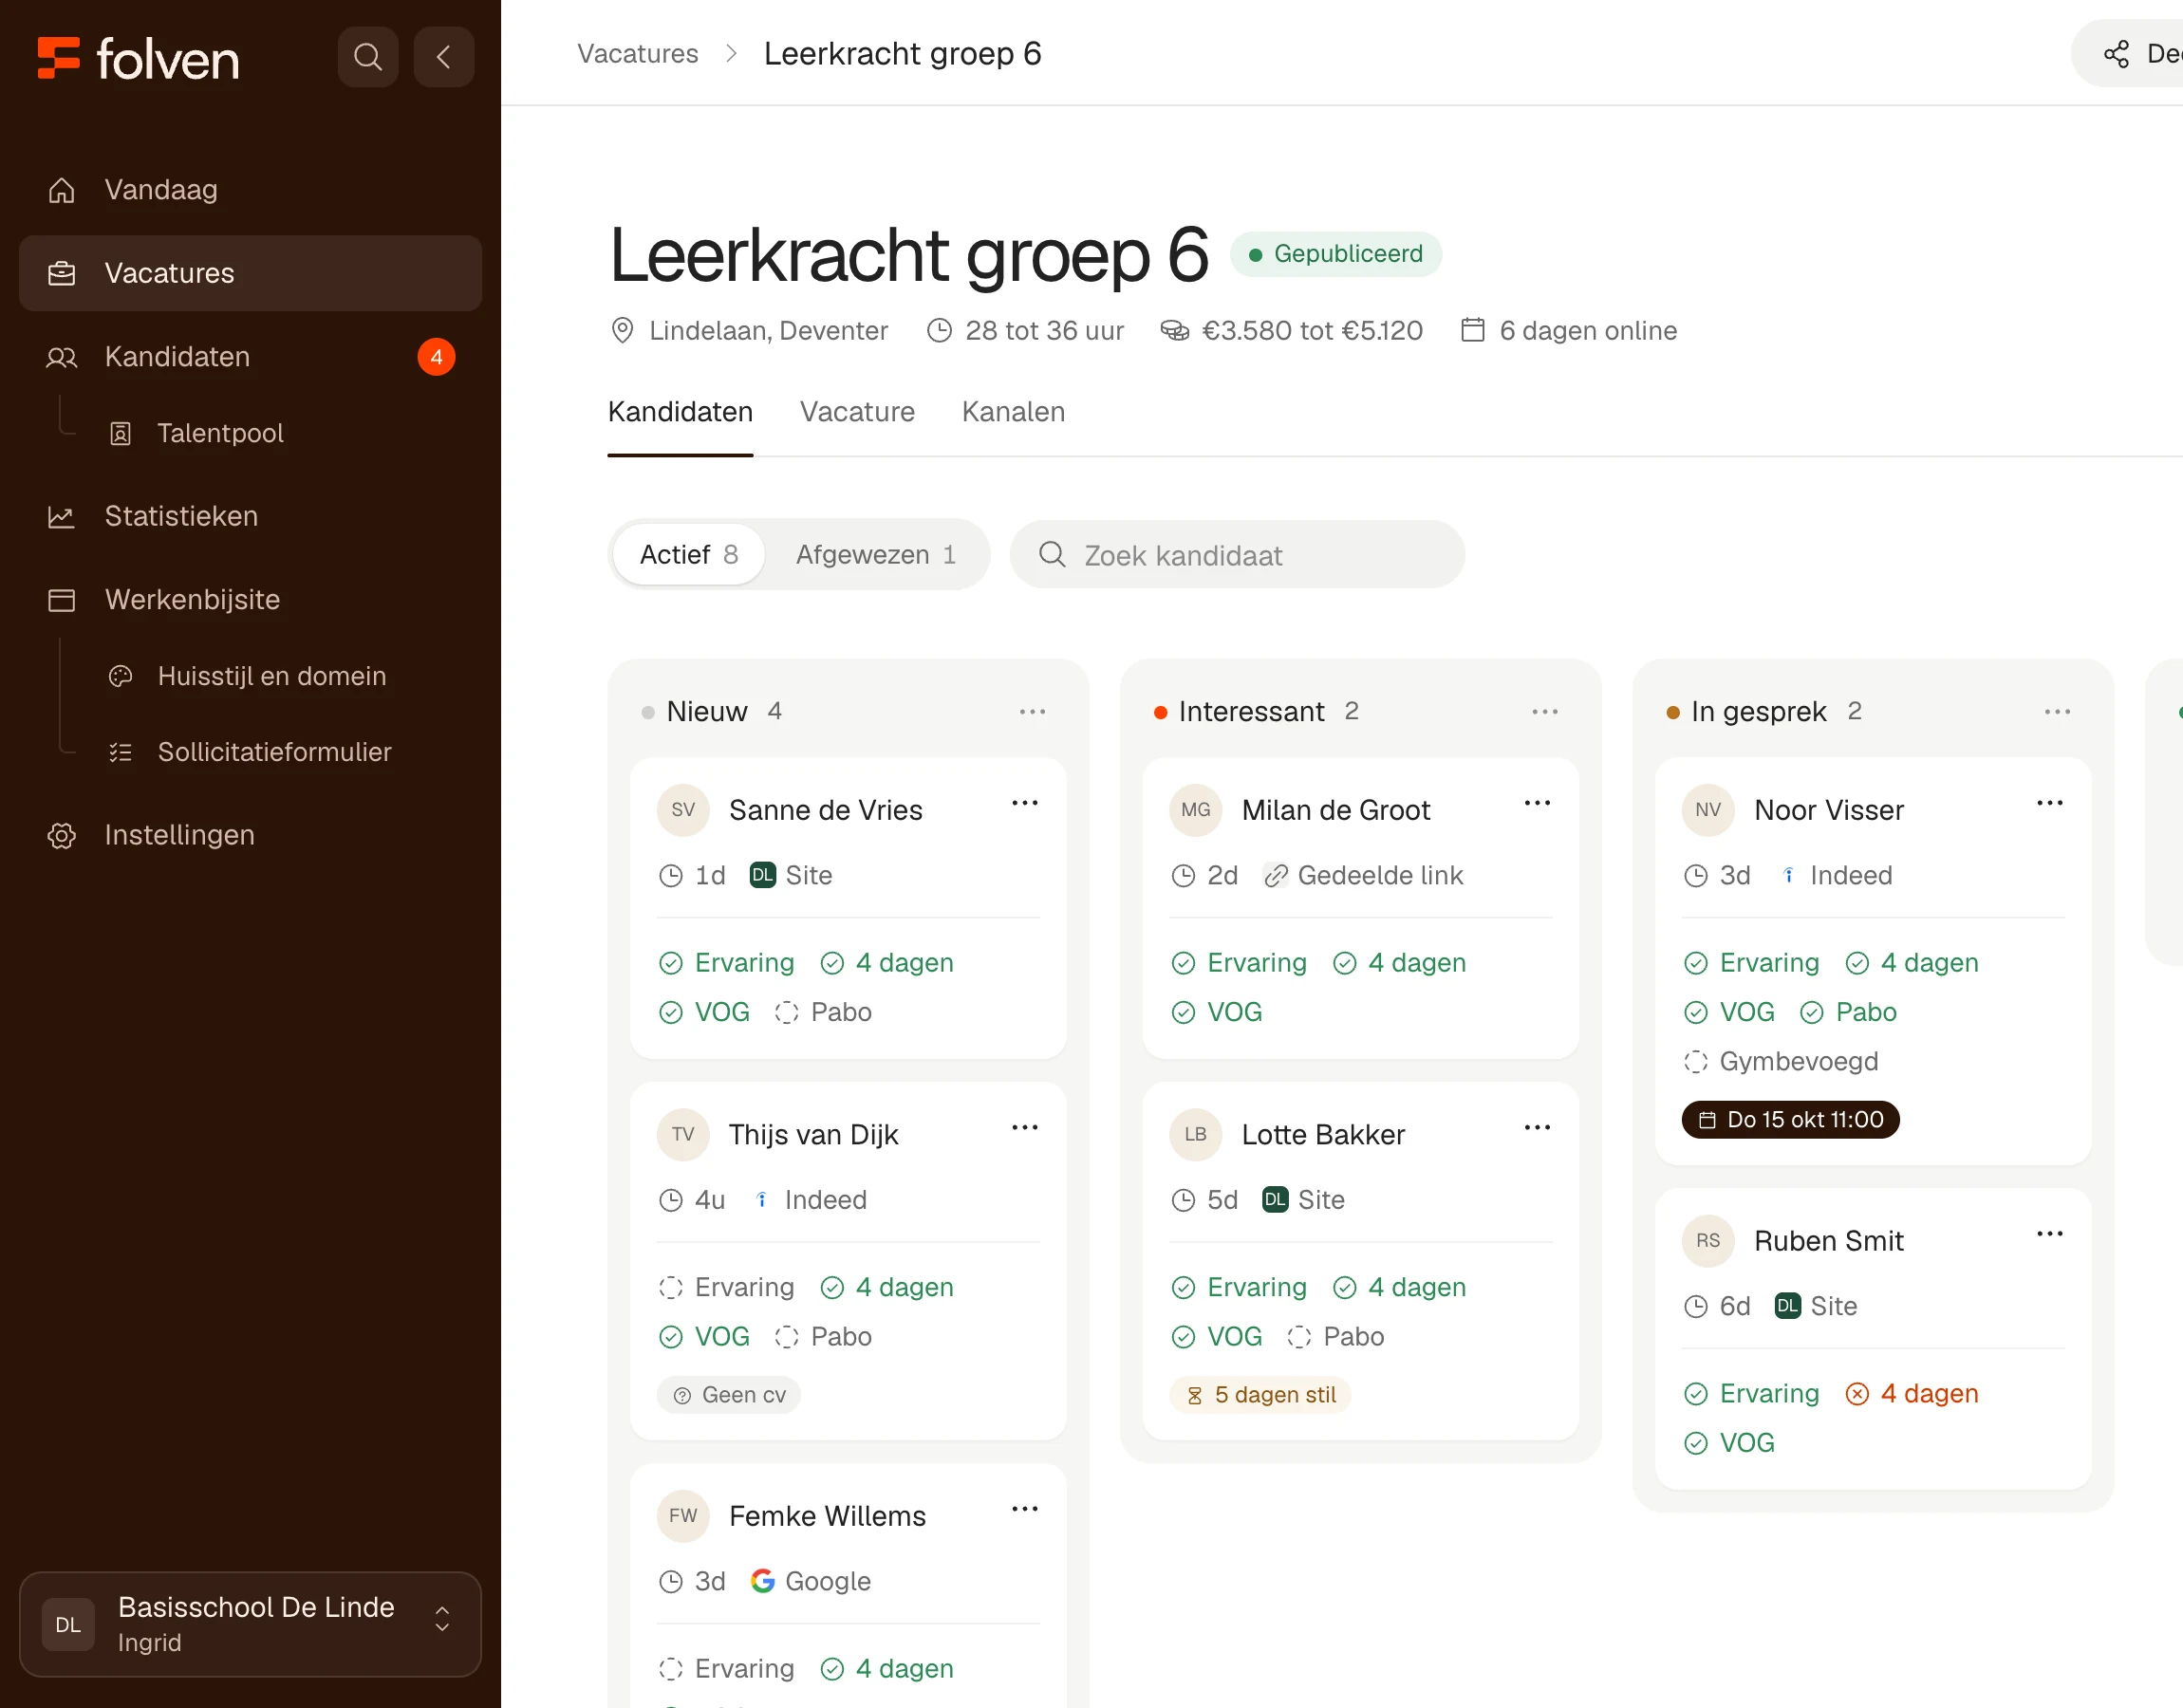Open Vacatures in the sidebar
This screenshot has width=2183, height=1708.
pos(250,273)
